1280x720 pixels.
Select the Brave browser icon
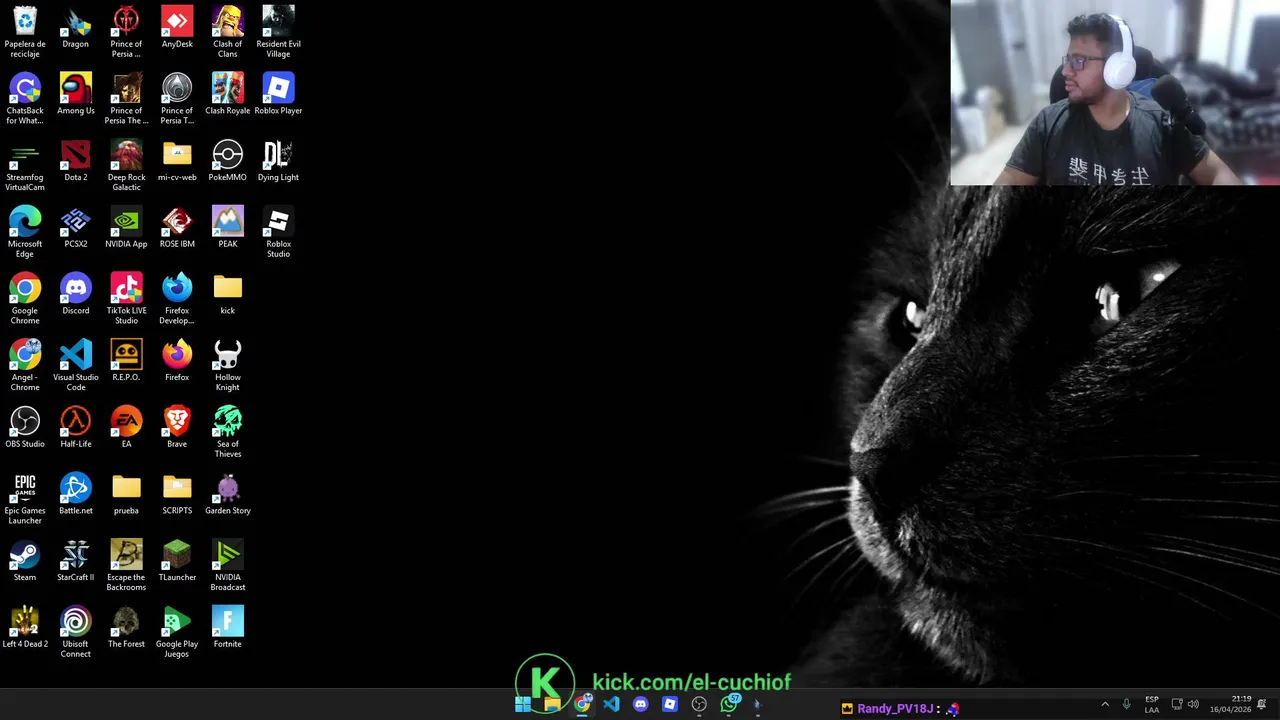click(x=177, y=427)
